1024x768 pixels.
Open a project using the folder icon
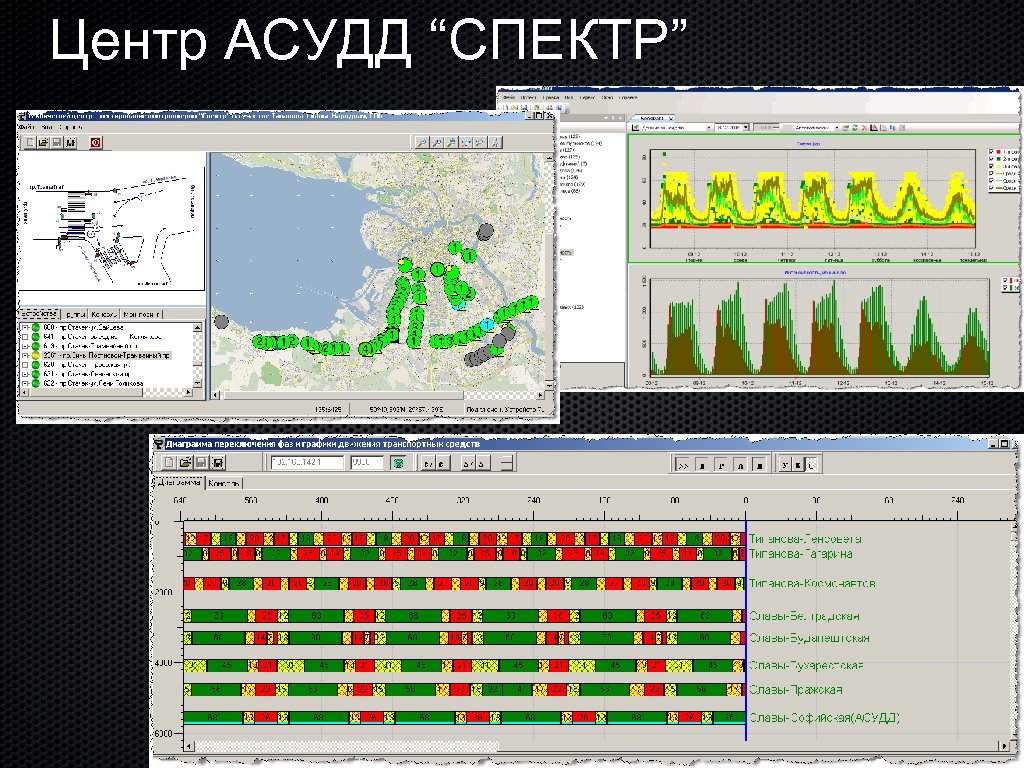click(41, 141)
